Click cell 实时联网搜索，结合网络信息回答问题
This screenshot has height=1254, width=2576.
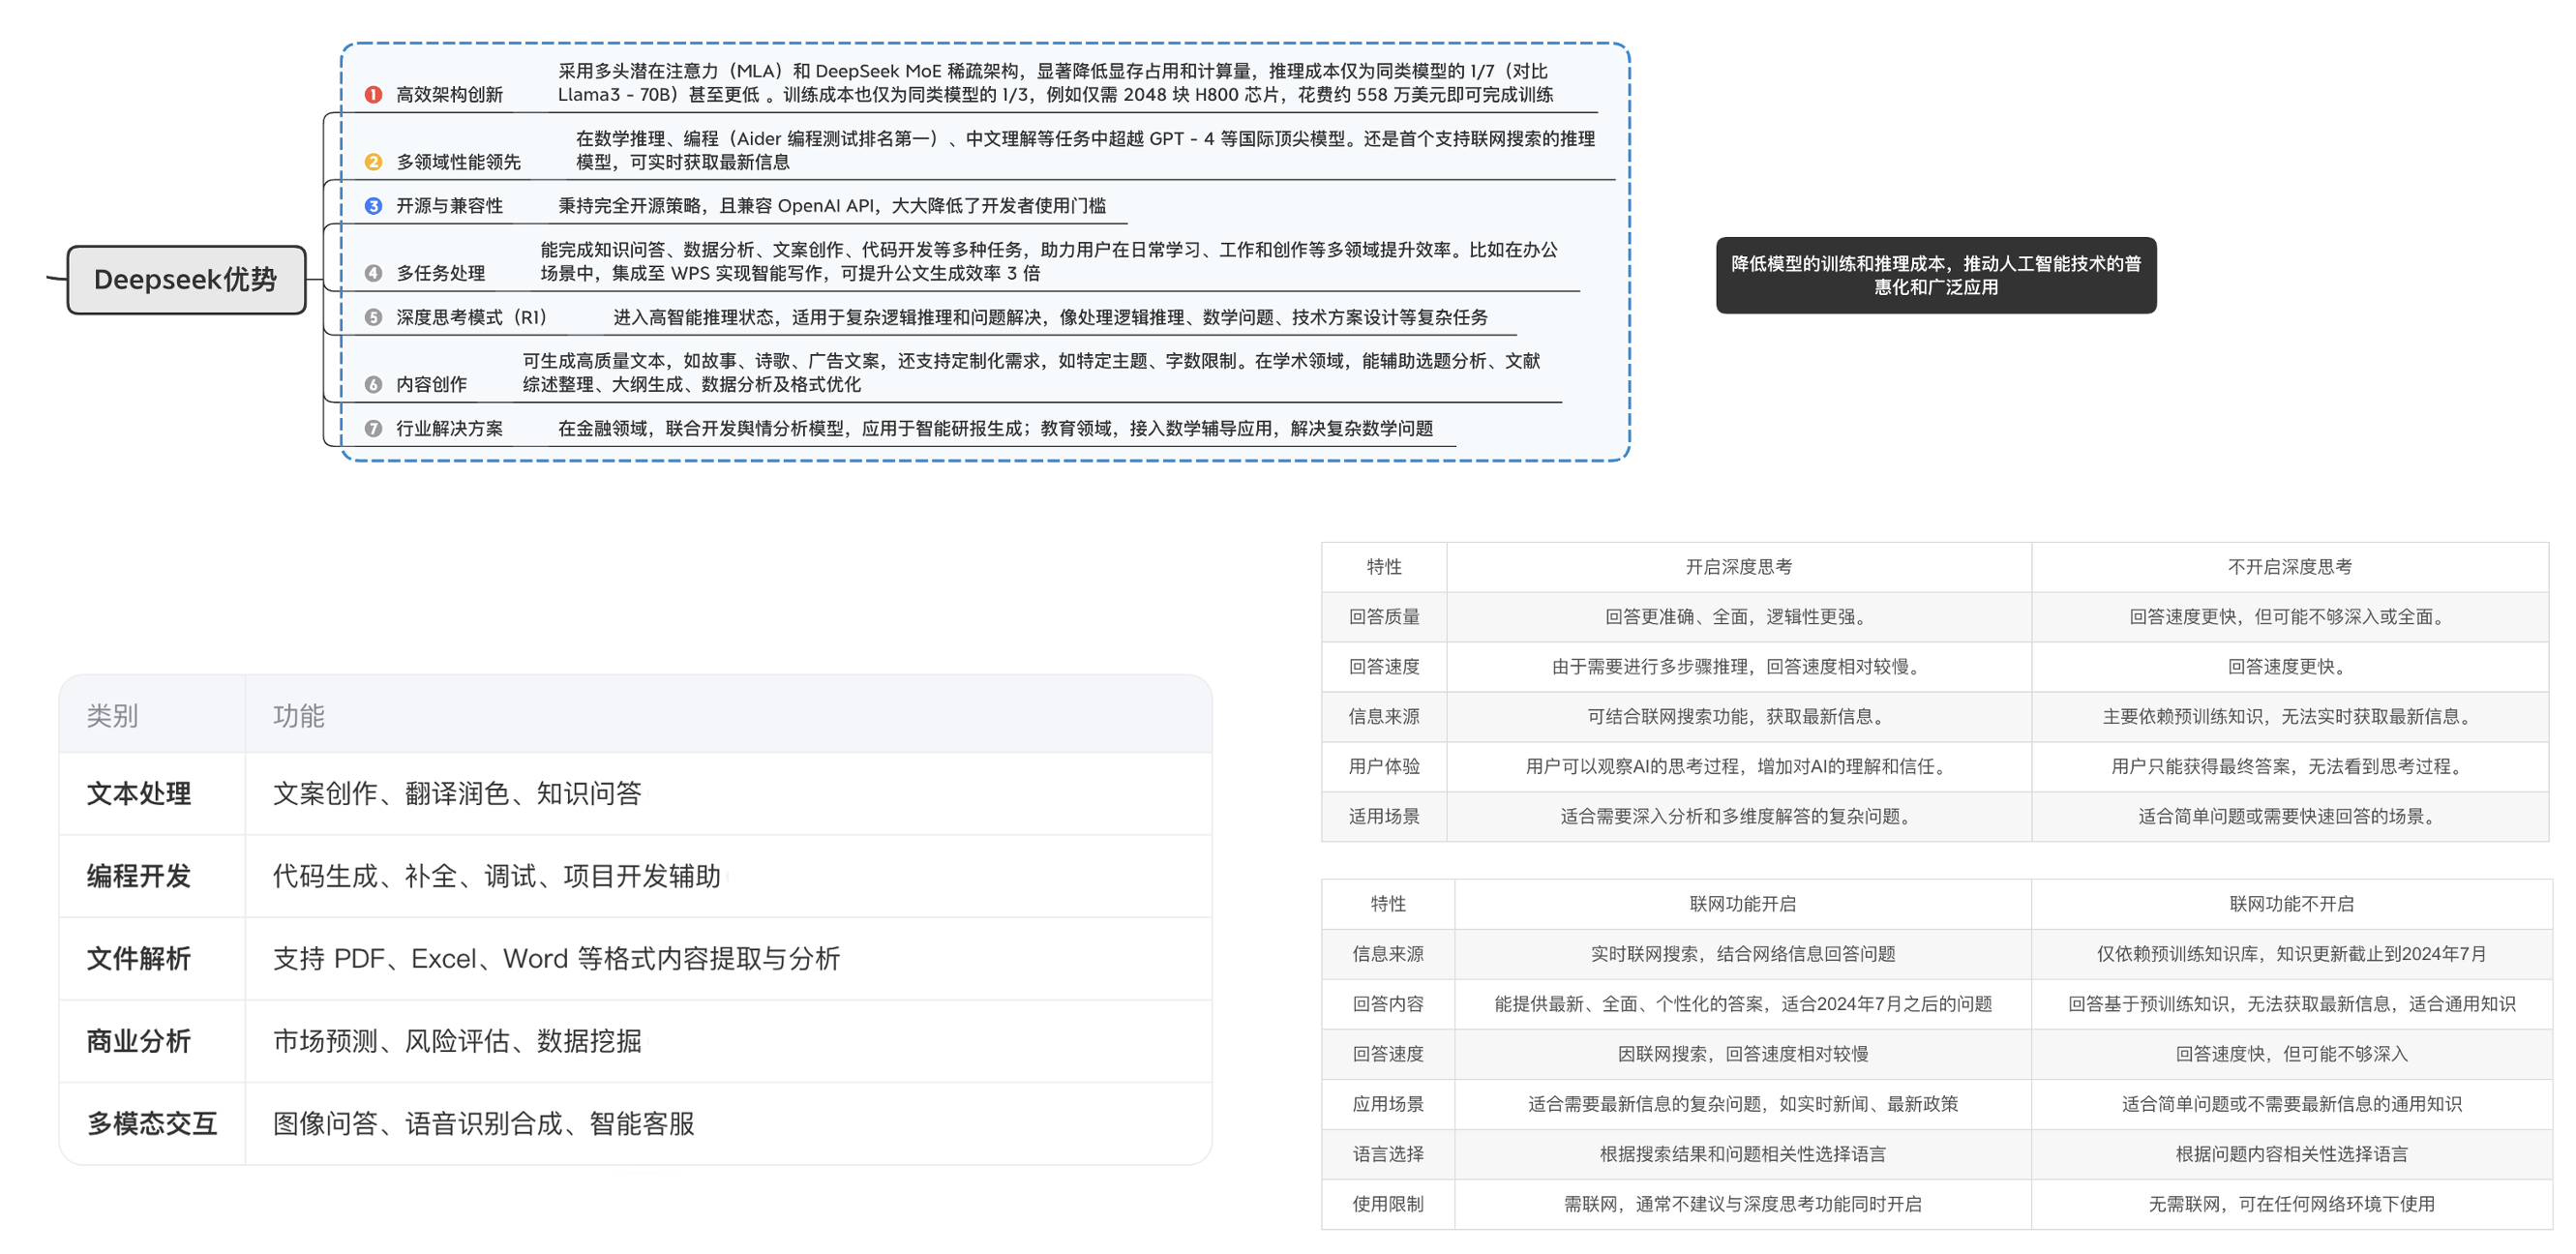point(1742,954)
